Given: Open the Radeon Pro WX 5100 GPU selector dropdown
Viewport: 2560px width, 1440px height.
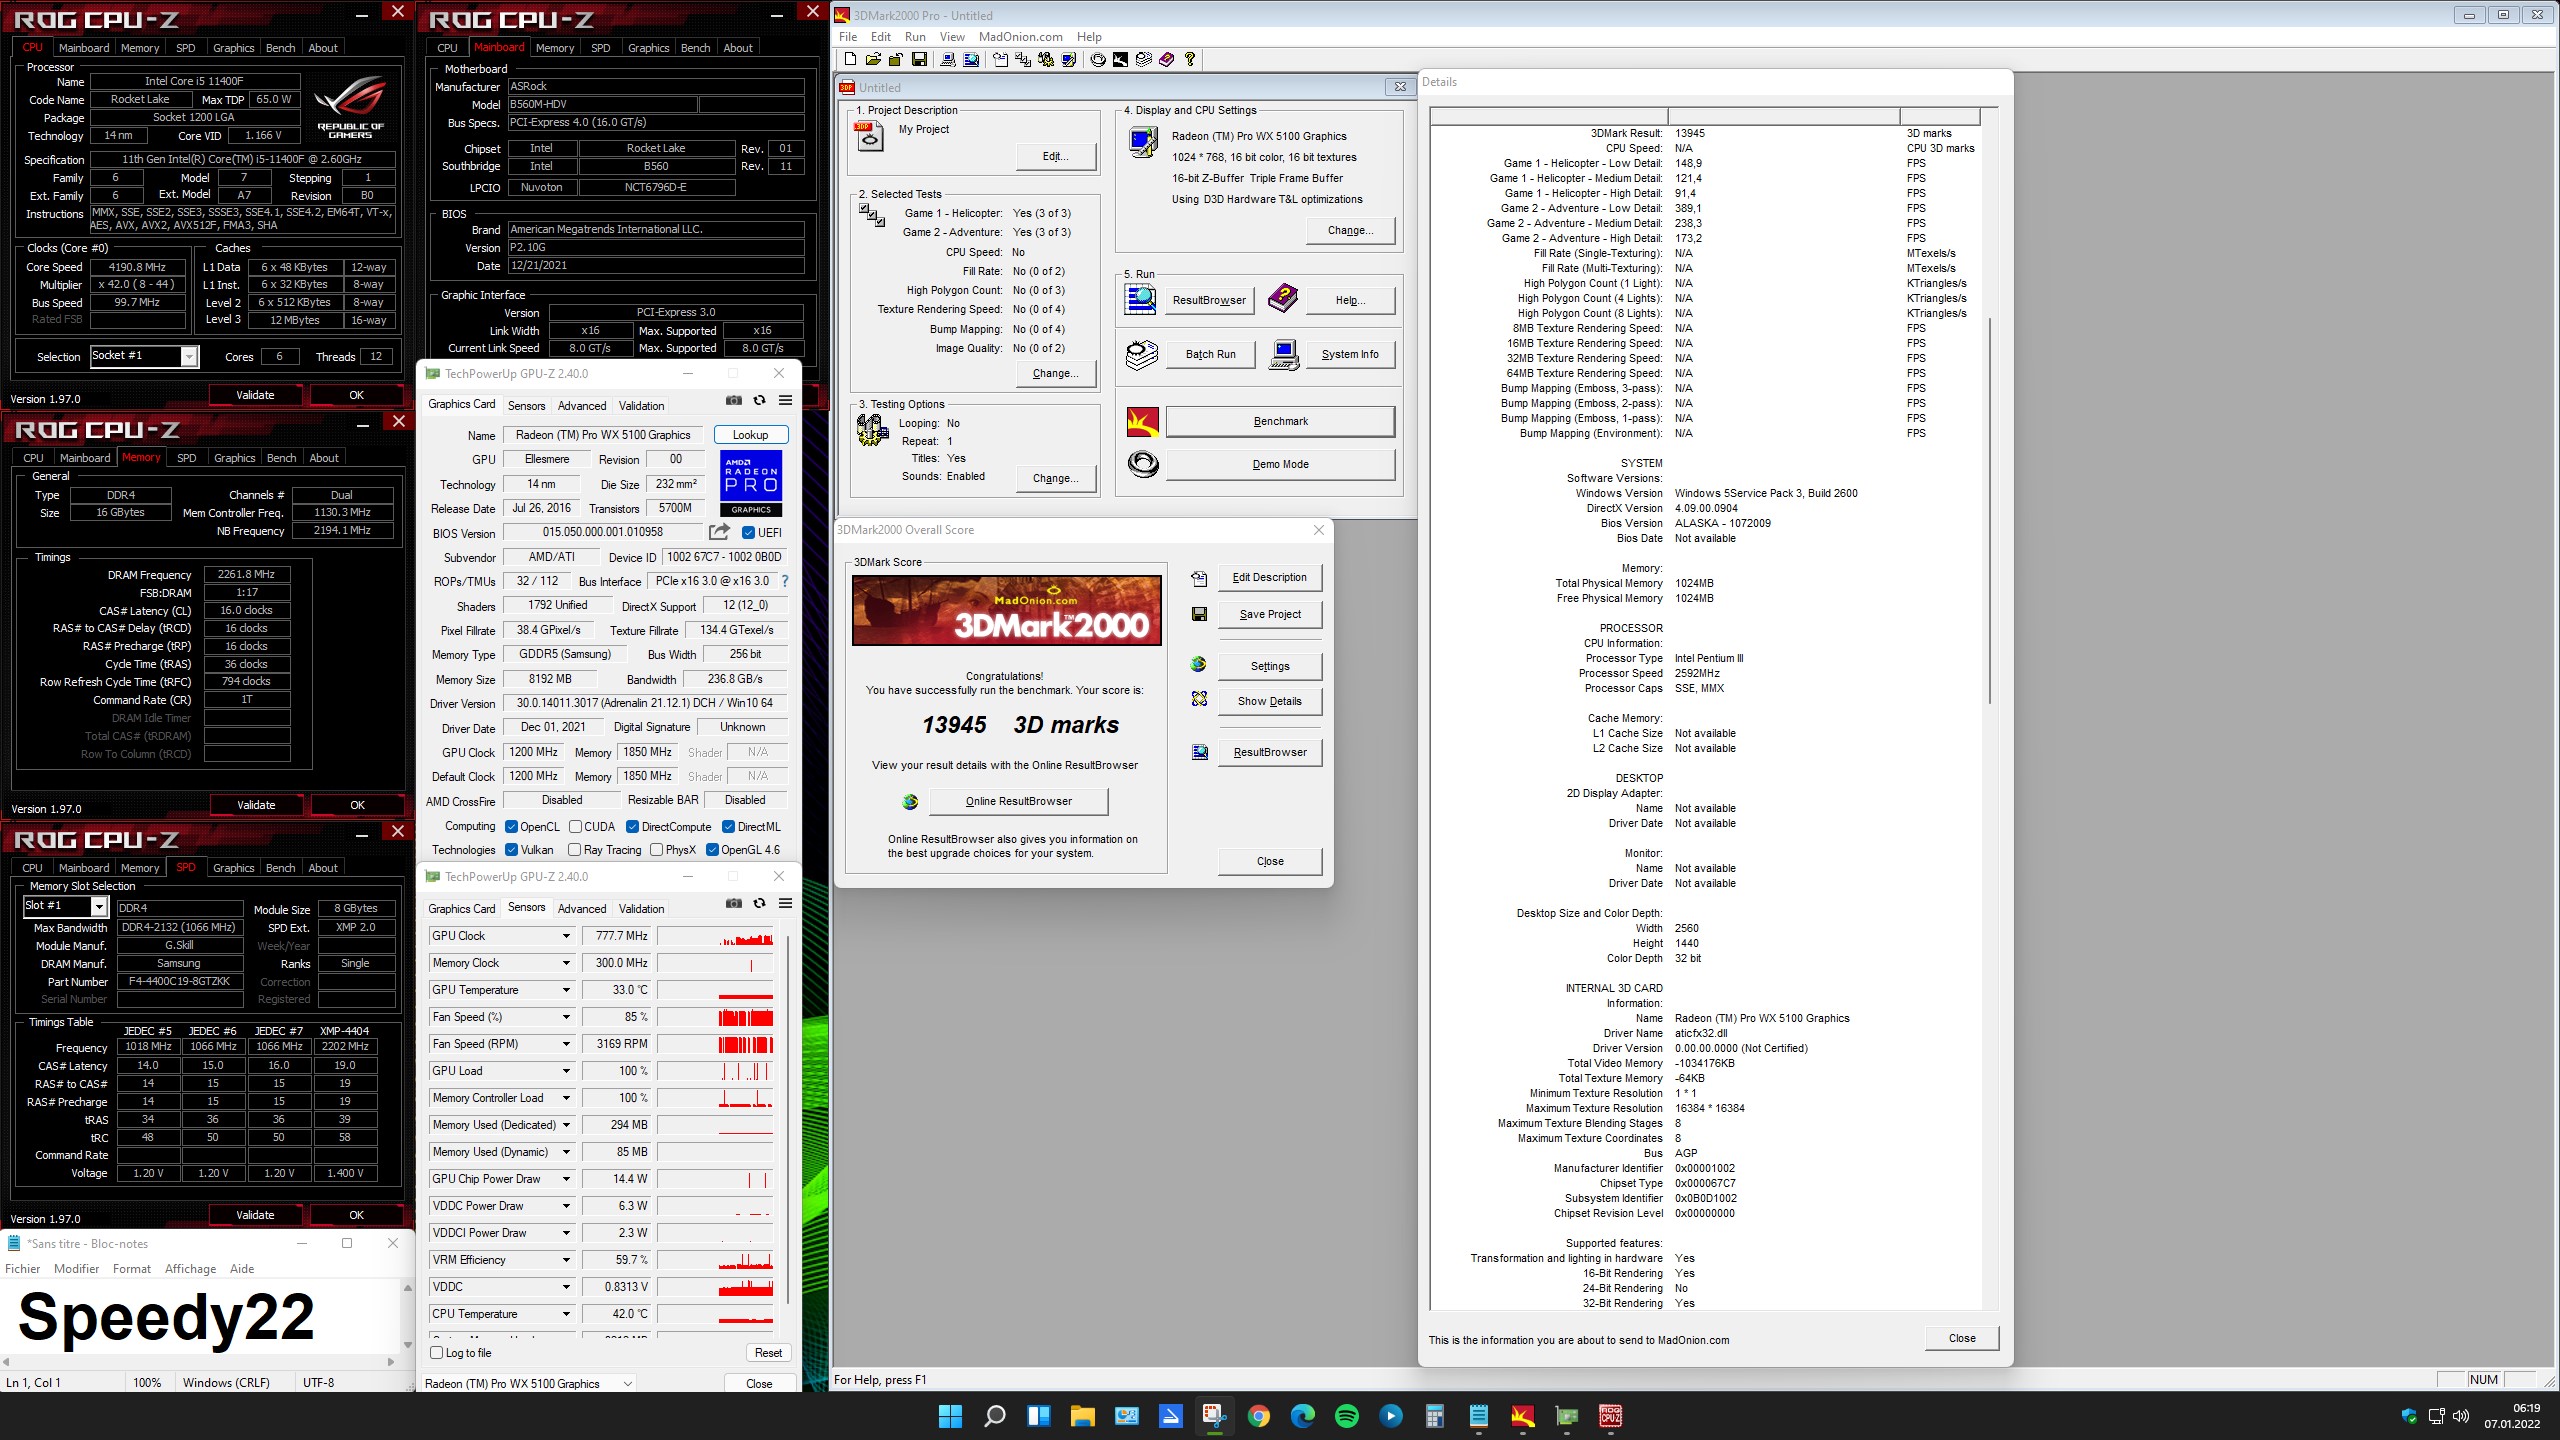Looking at the screenshot, I should coord(529,1384).
